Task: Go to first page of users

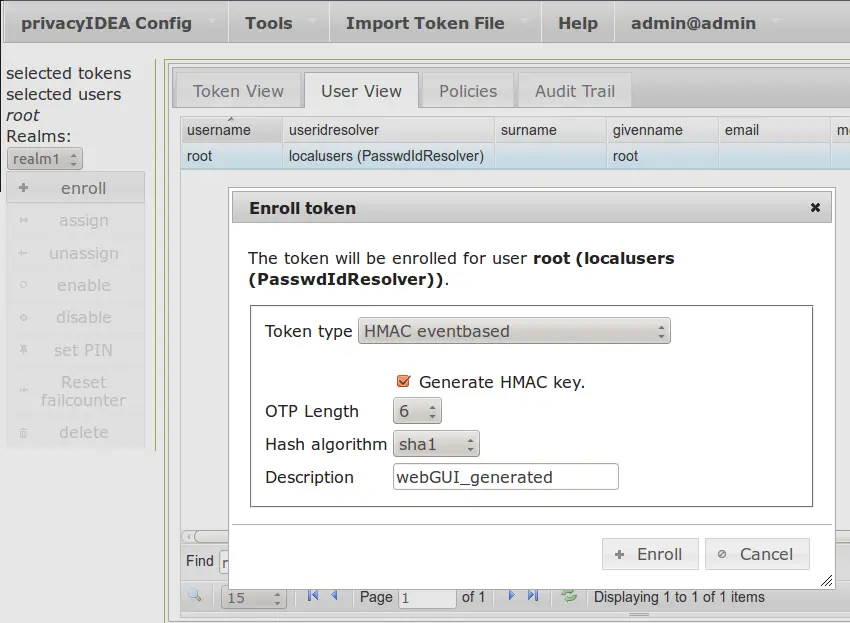Action: [313, 596]
